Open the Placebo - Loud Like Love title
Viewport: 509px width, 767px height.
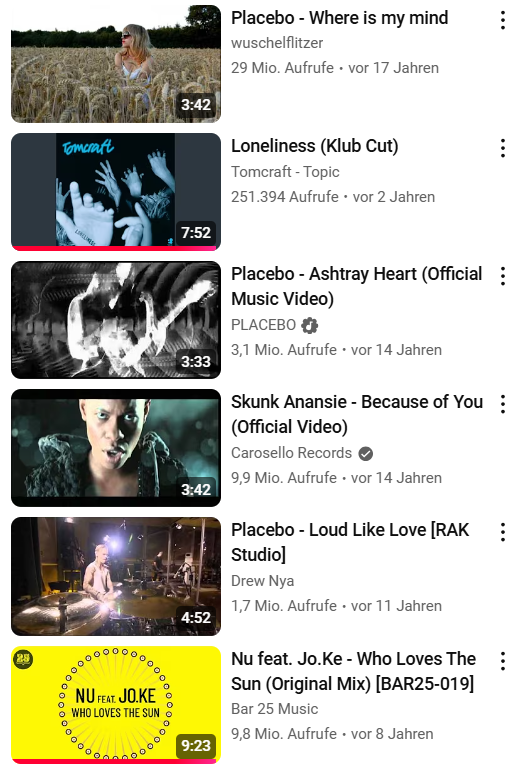350,542
